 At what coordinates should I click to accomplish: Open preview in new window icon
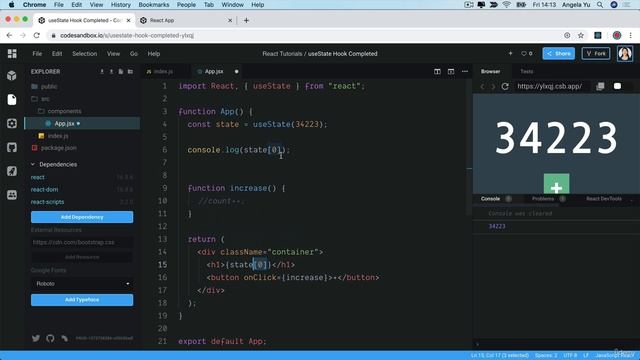(x=600, y=87)
